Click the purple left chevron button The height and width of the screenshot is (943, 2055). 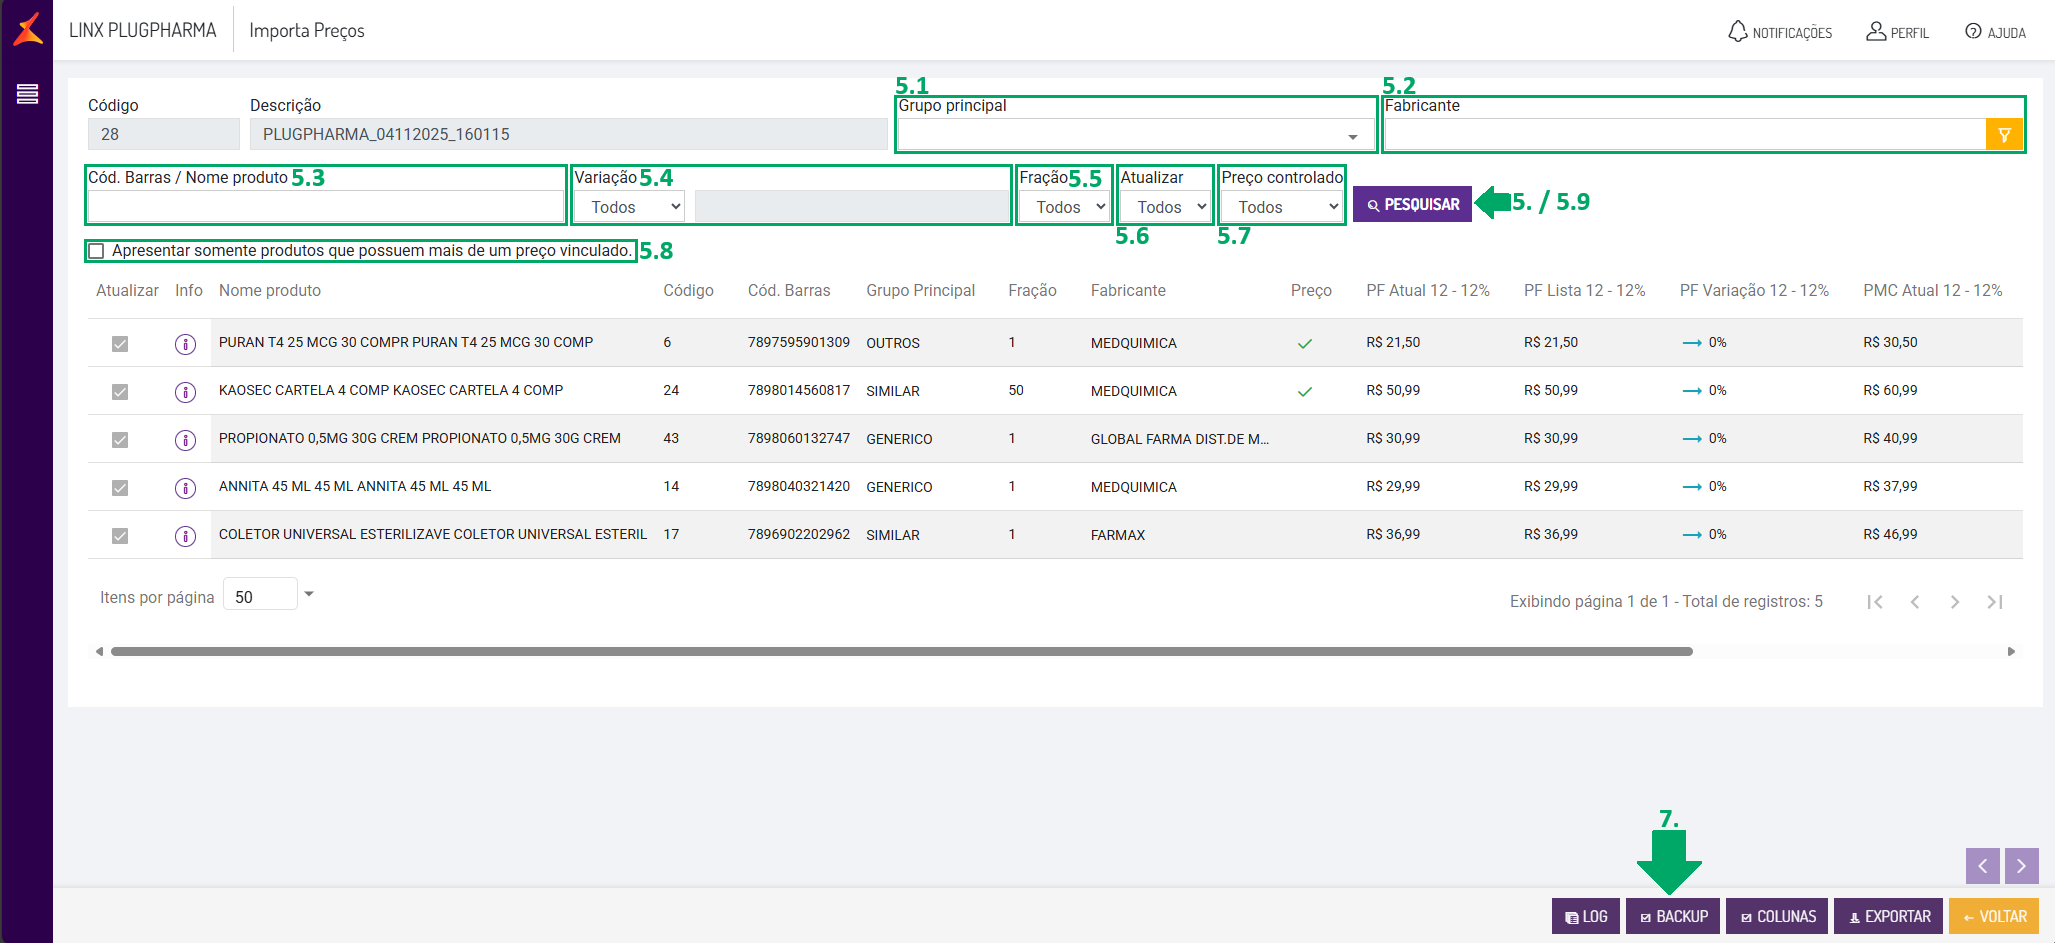pos(1983,866)
